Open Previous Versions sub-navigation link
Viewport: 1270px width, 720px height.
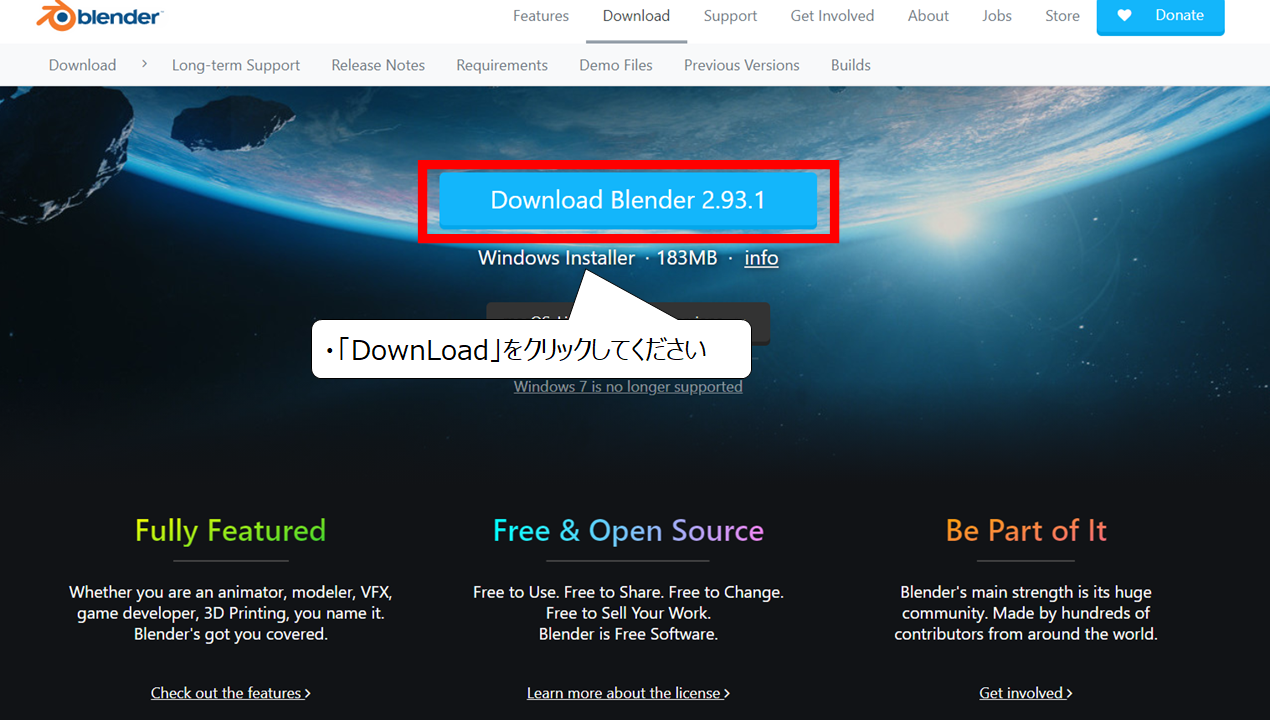coord(742,65)
